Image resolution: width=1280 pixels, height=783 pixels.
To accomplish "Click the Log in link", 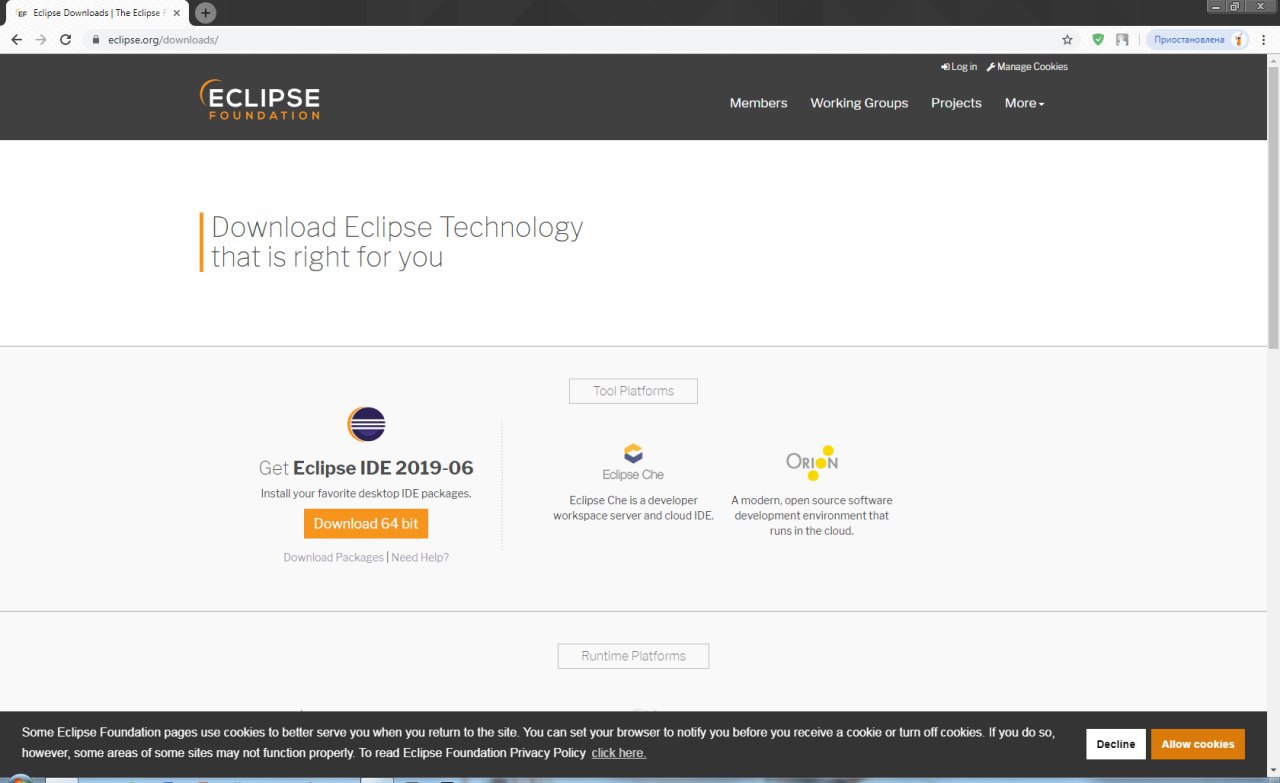I will pos(959,67).
